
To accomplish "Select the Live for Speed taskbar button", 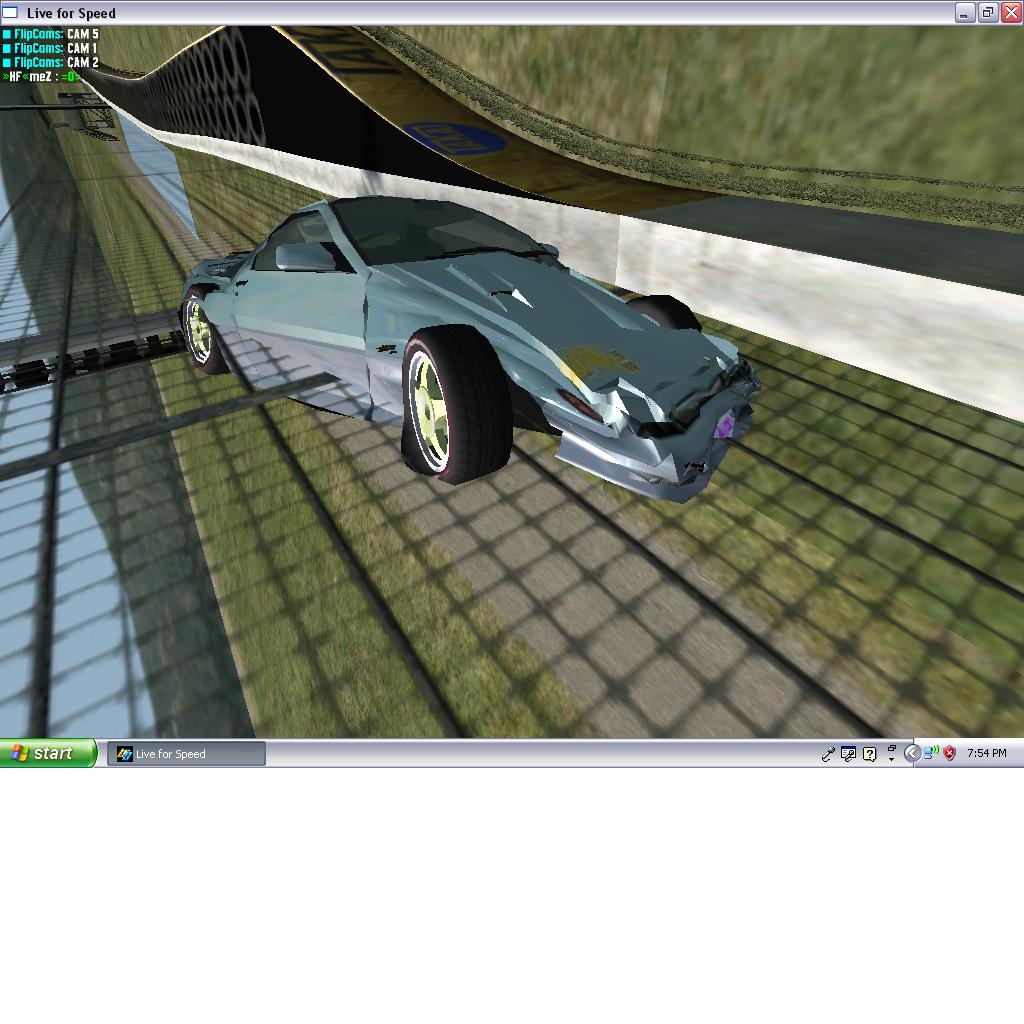I will [x=186, y=754].
